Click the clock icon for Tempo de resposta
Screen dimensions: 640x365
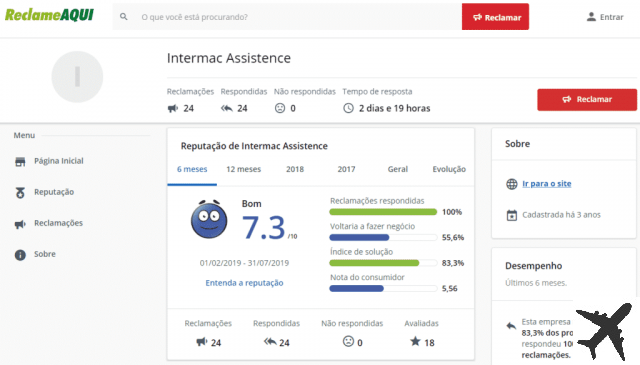tap(348, 108)
